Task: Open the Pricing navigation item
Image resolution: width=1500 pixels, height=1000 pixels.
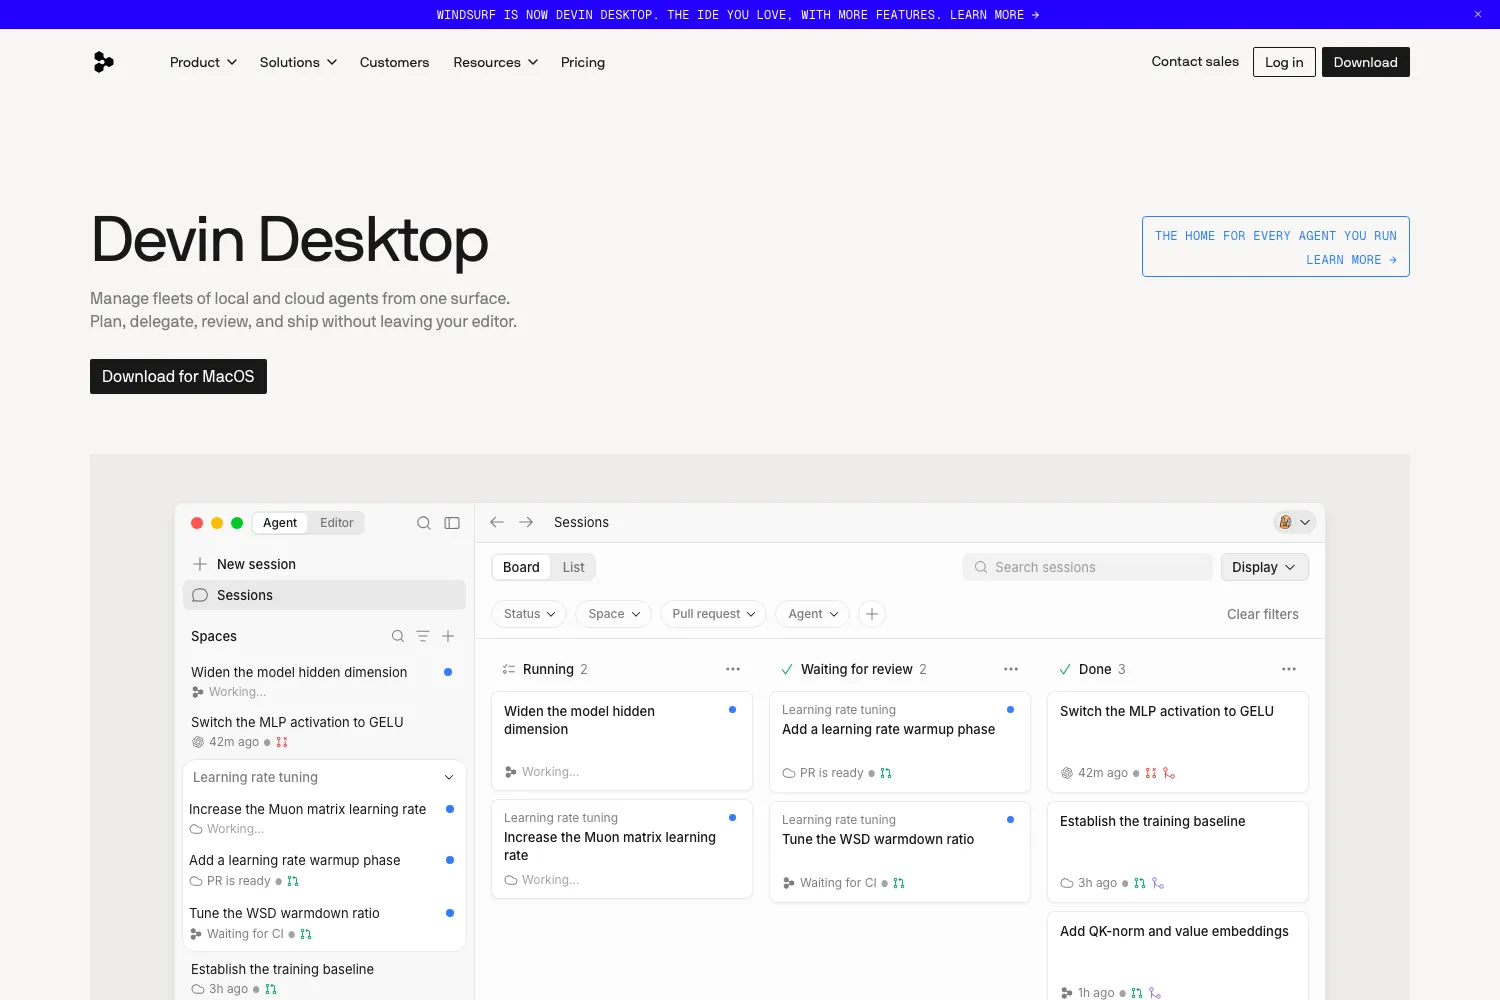Action: point(583,62)
